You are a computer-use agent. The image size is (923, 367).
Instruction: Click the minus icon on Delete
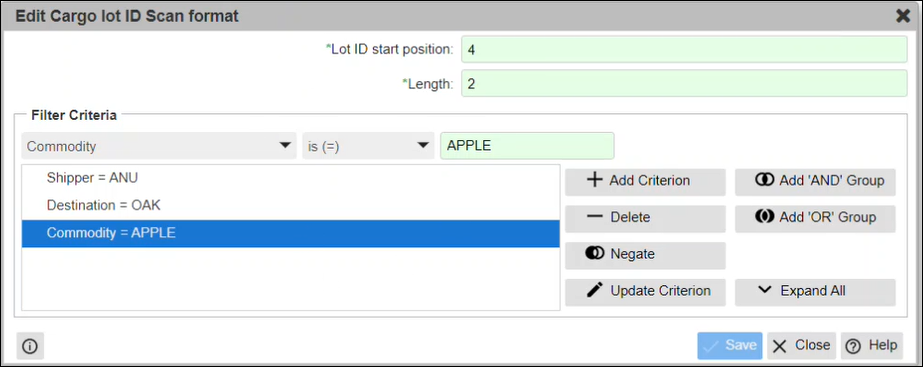595,217
